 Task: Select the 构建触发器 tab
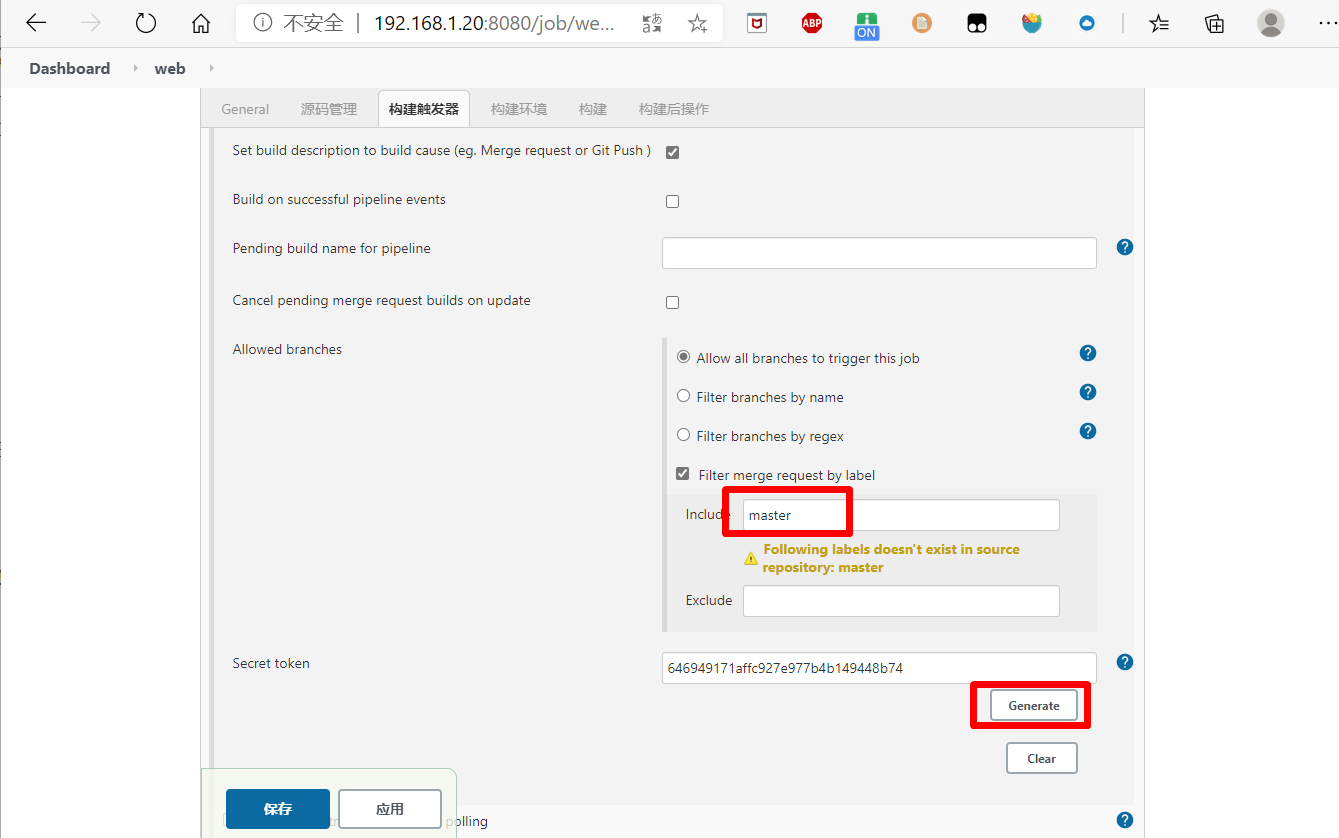click(x=424, y=109)
